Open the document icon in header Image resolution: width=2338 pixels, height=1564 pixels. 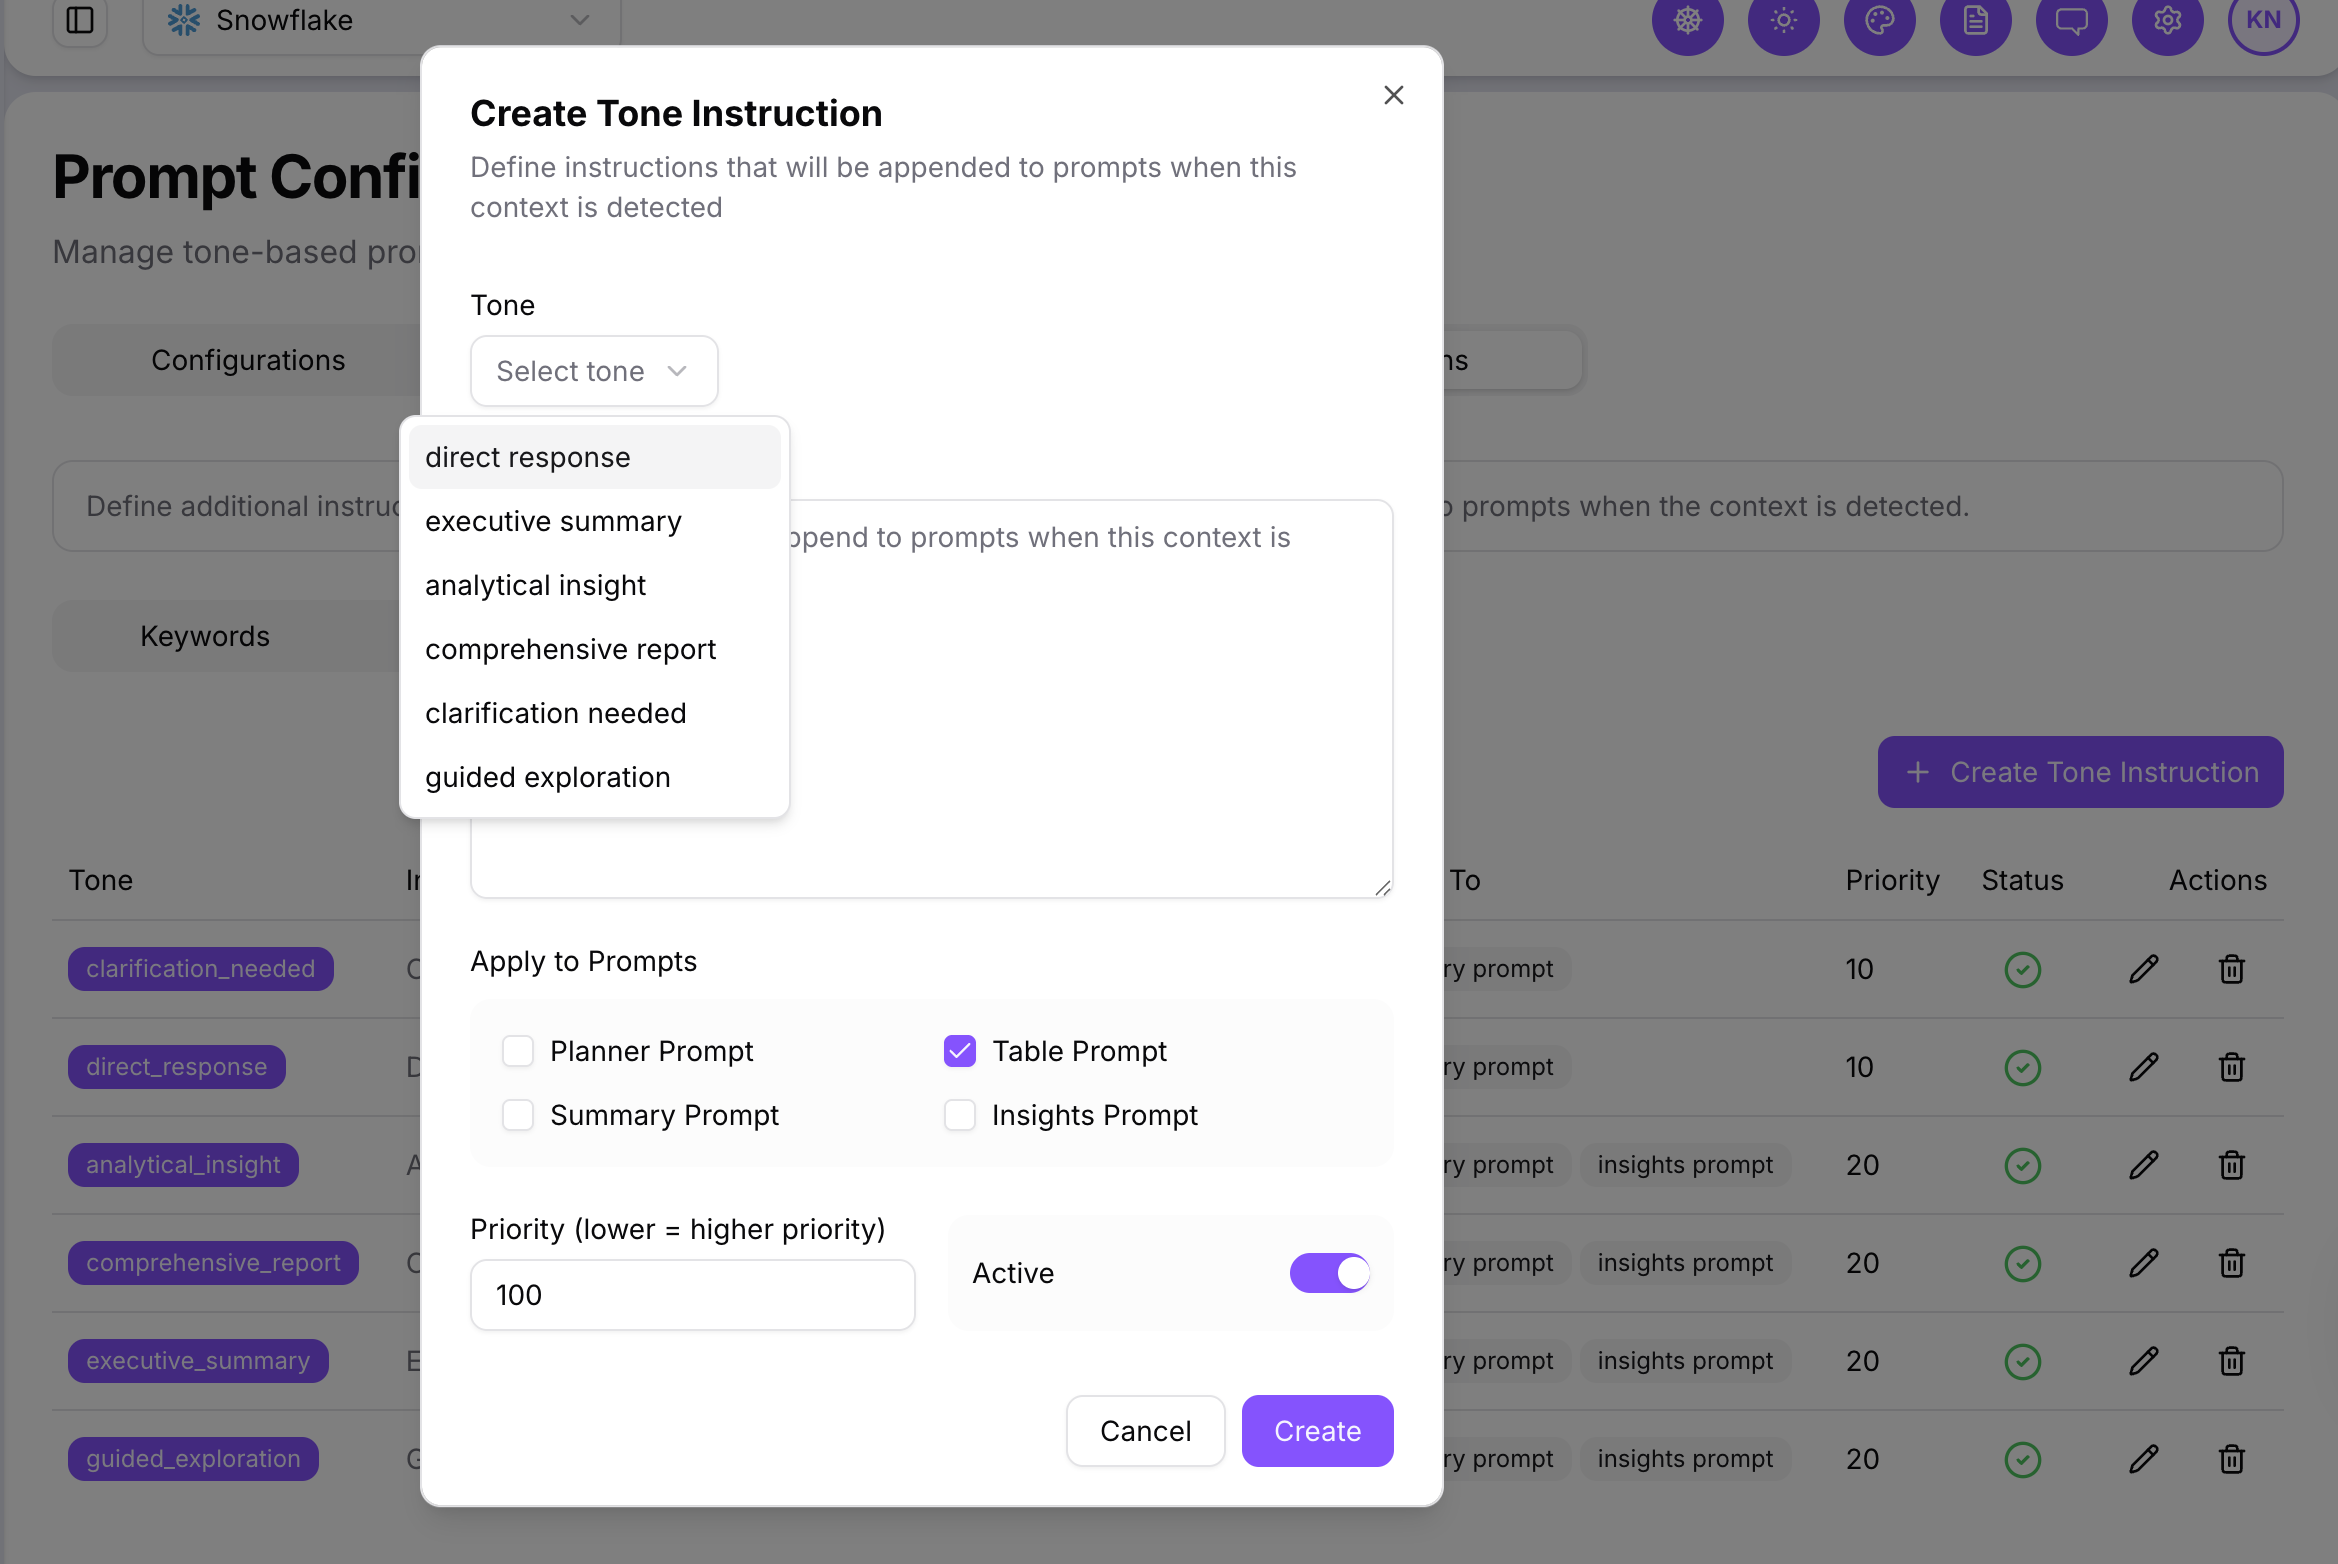click(x=1975, y=20)
